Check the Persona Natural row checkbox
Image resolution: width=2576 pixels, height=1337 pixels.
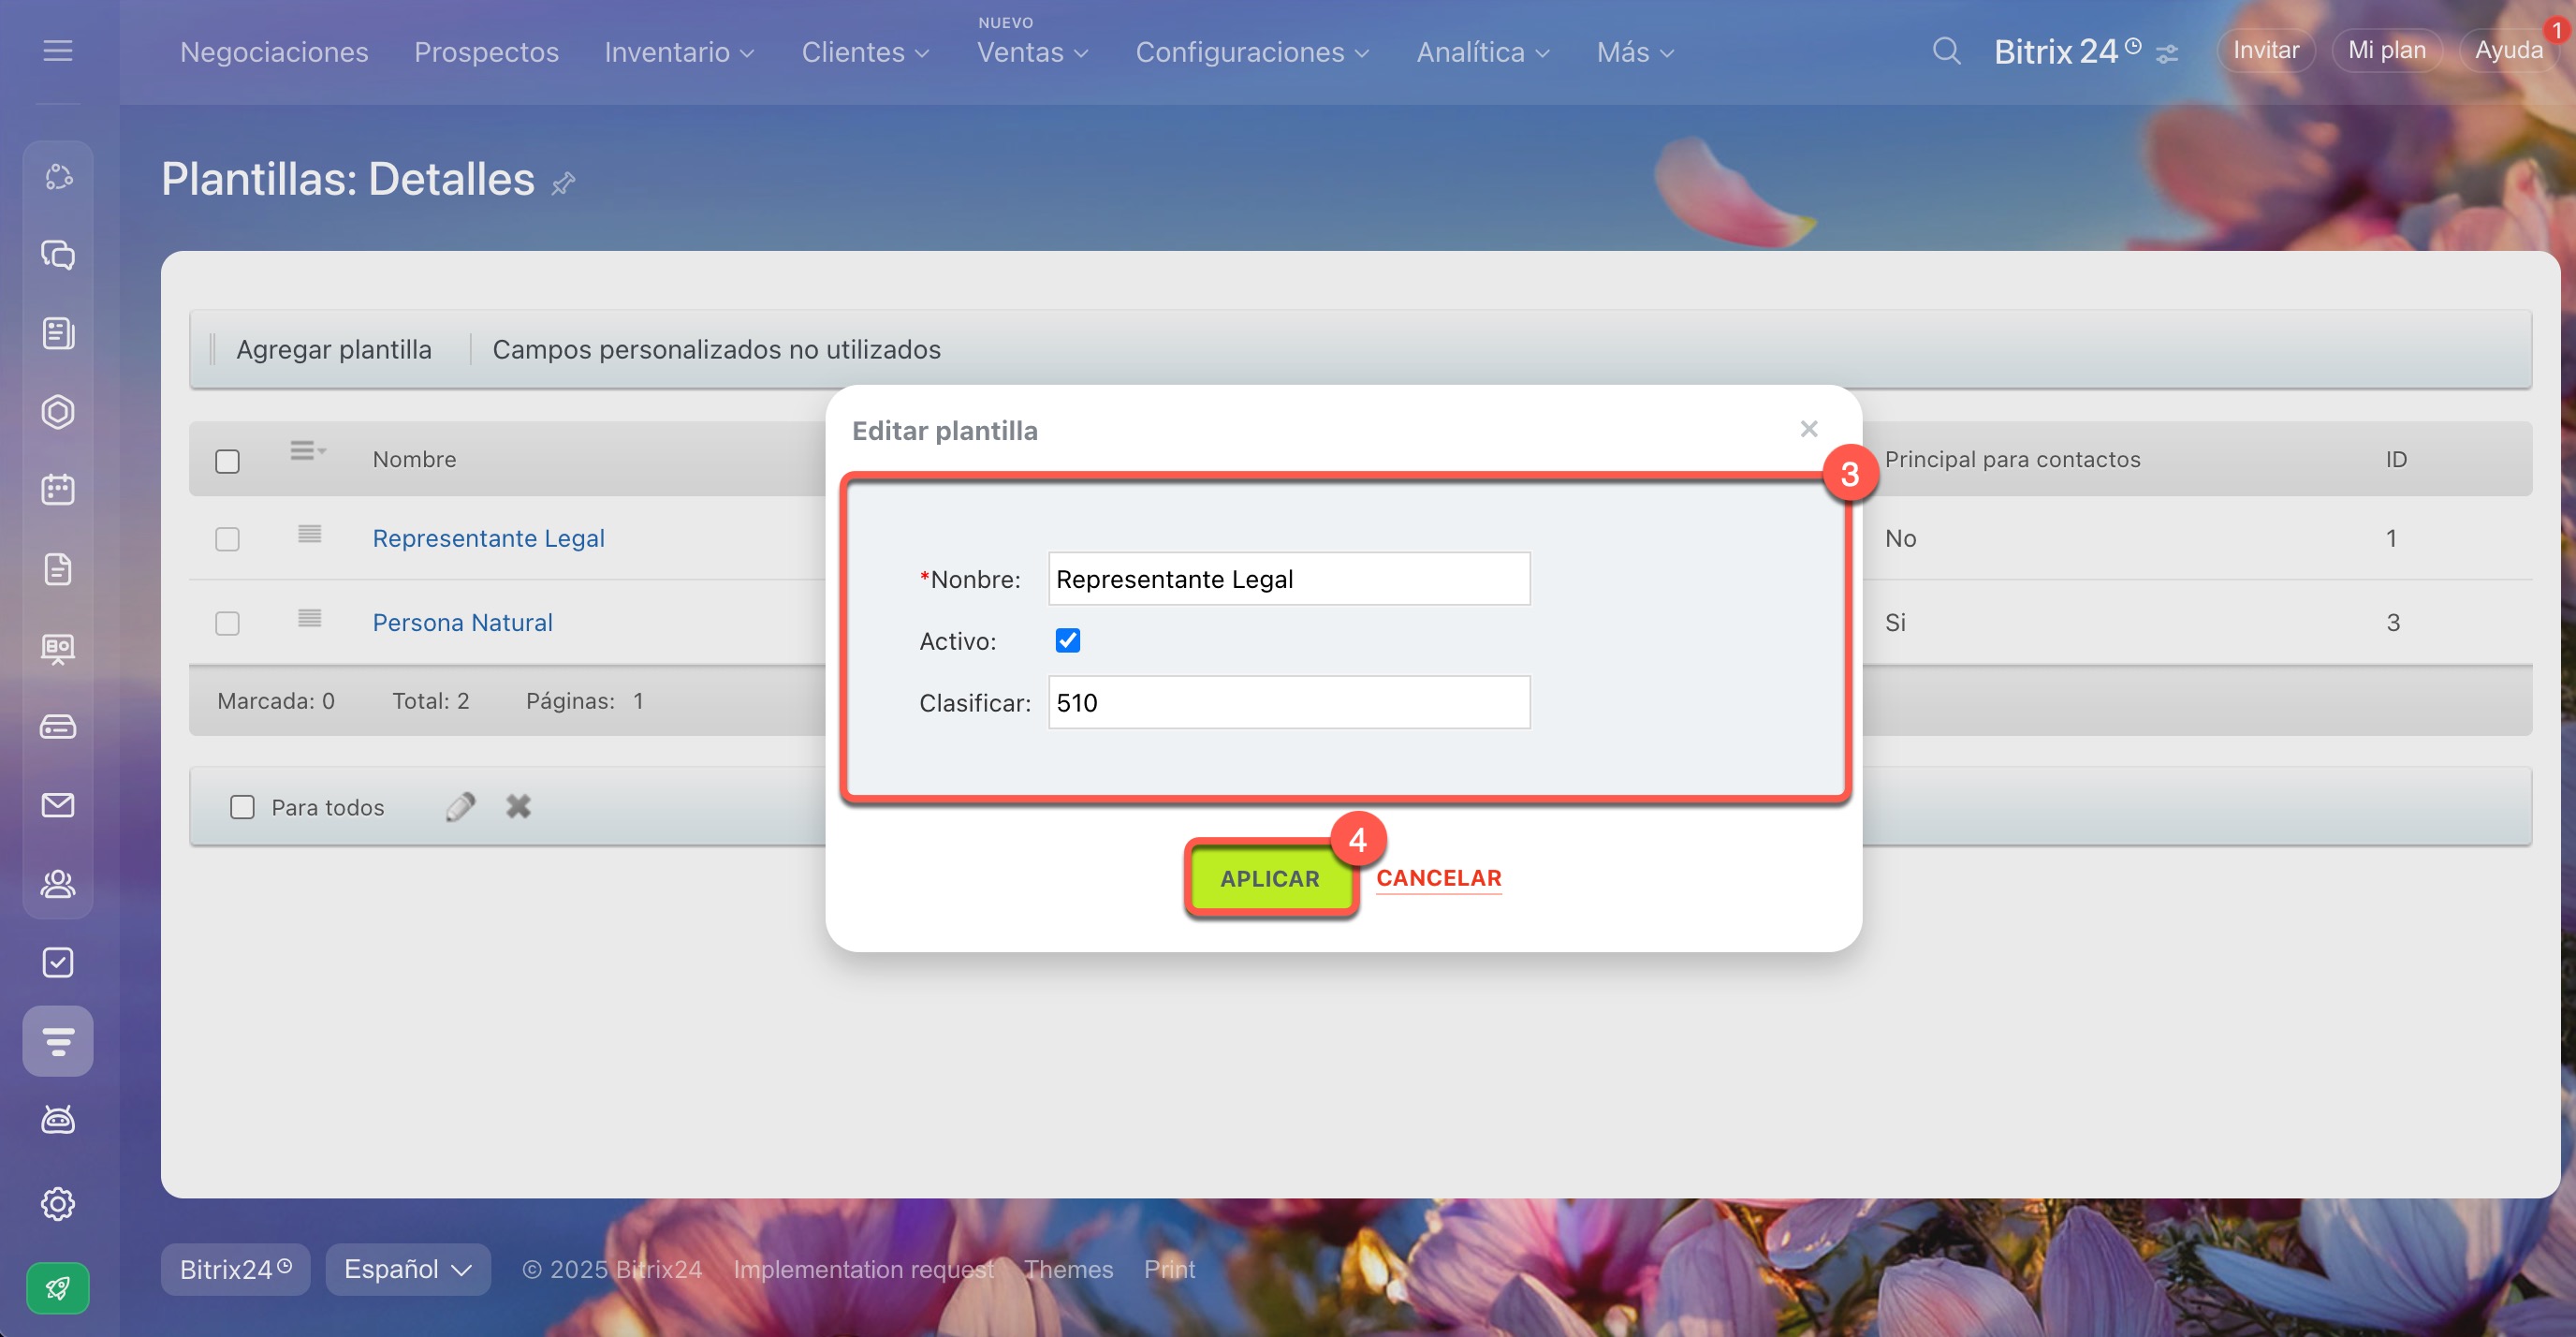coord(228,623)
